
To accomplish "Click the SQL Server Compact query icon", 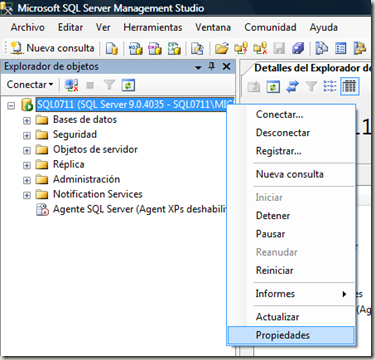I will point(197,49).
